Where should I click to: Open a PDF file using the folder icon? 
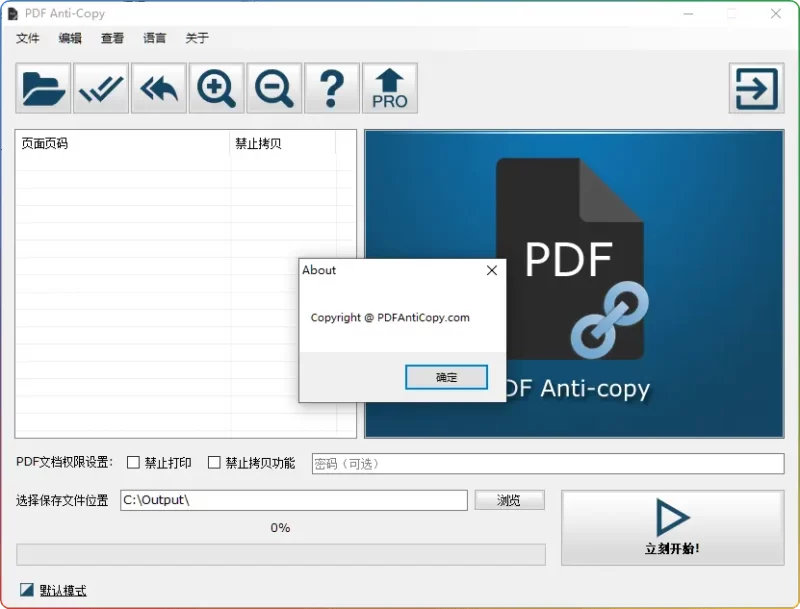click(x=43, y=88)
